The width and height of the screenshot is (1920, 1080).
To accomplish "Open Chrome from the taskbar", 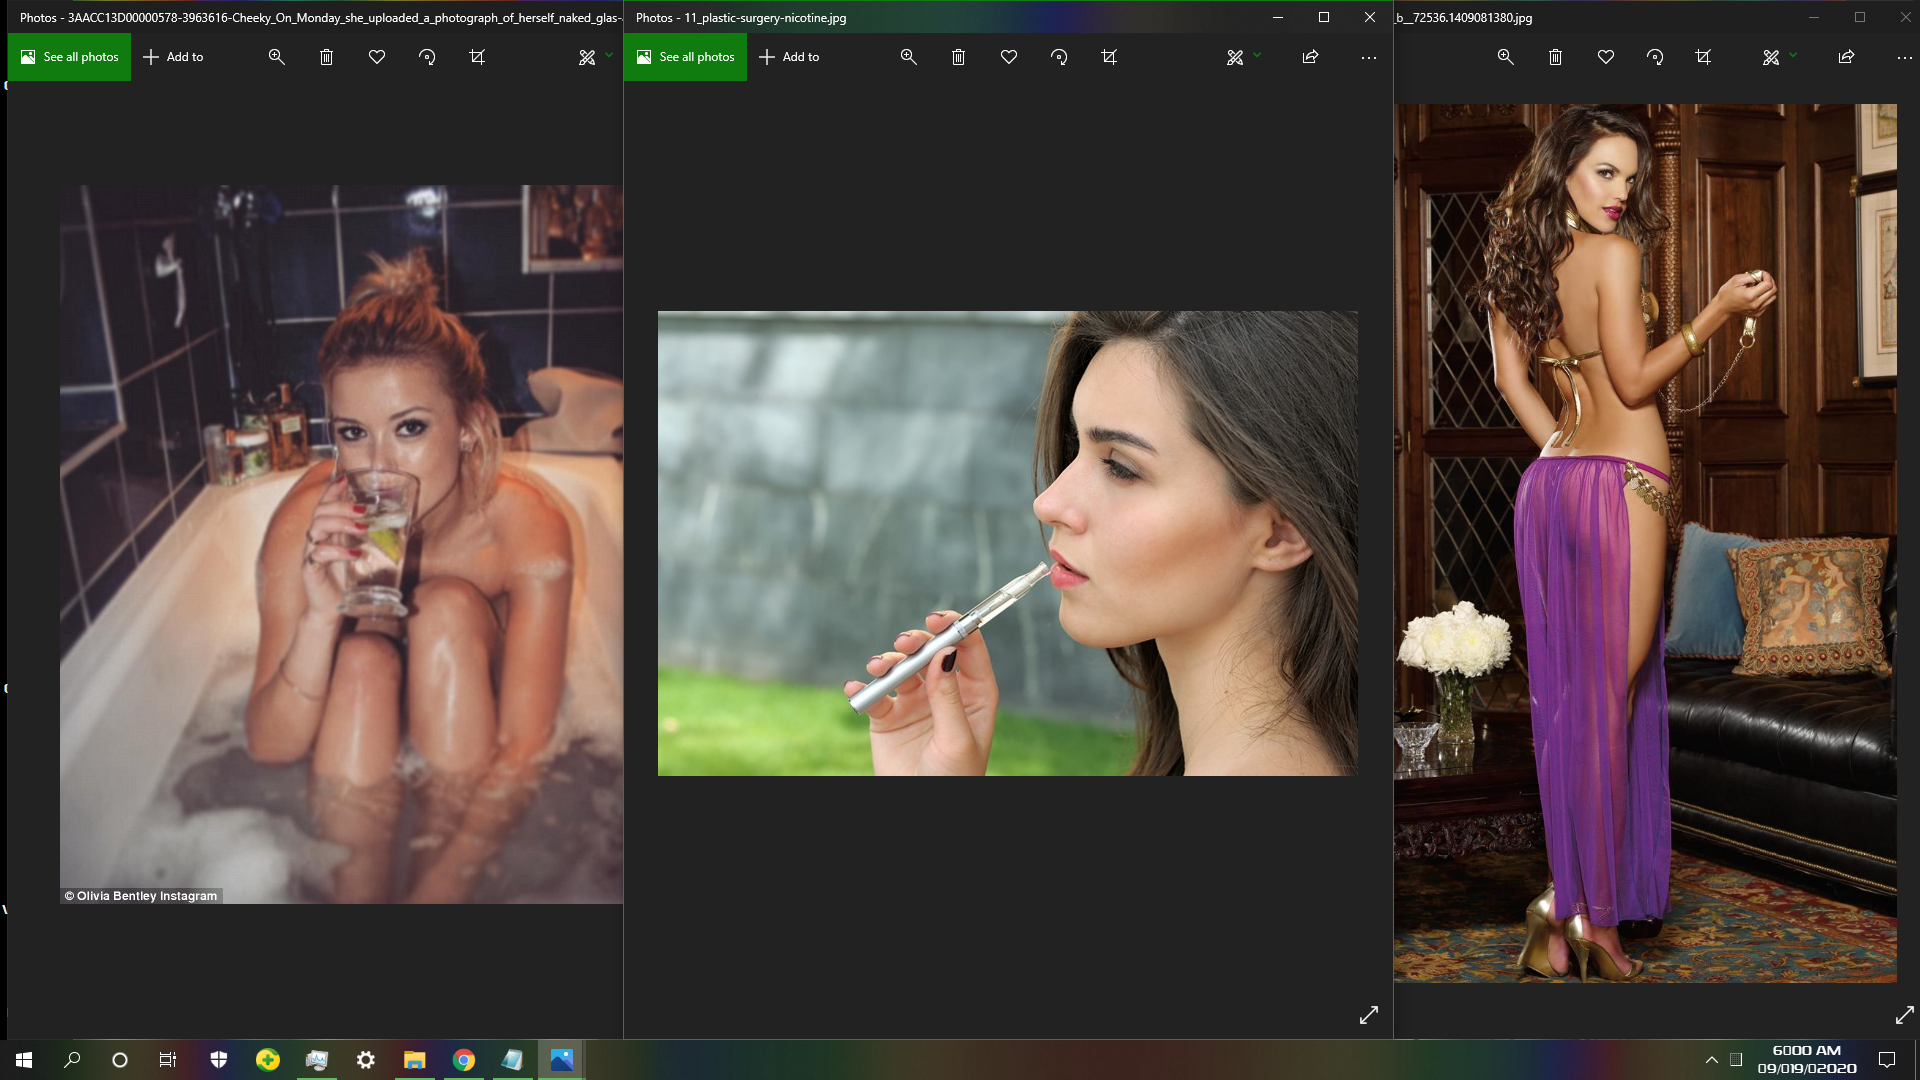I will (x=464, y=1060).
